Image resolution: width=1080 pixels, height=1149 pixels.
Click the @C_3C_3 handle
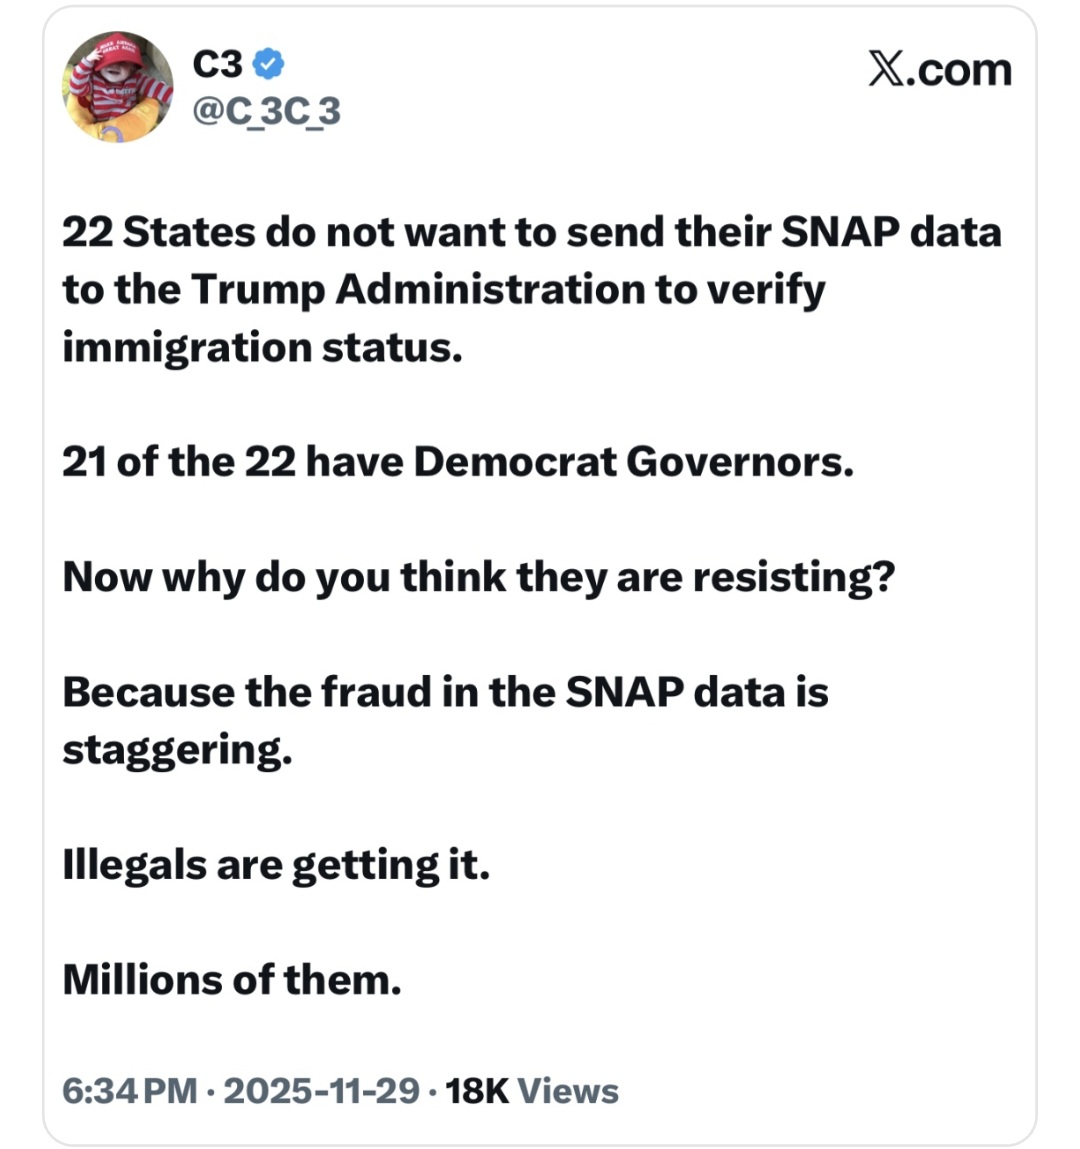tap(266, 111)
